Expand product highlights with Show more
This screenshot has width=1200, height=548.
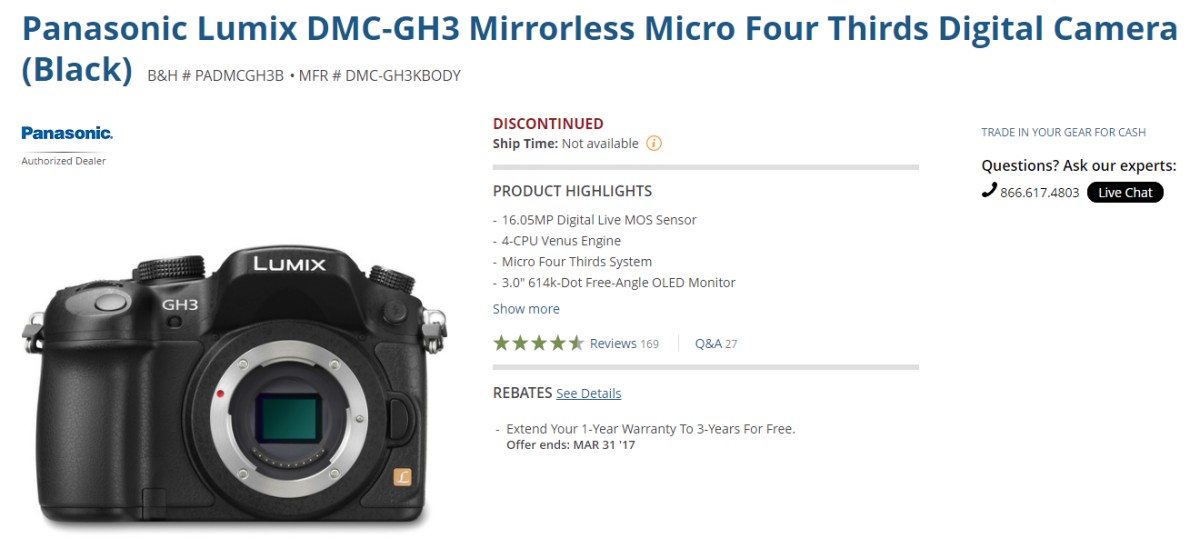click(526, 309)
